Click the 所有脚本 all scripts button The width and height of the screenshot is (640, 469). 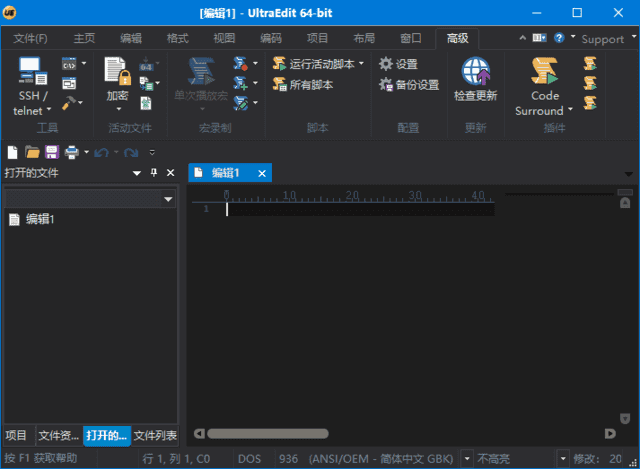pyautogui.click(x=303, y=84)
